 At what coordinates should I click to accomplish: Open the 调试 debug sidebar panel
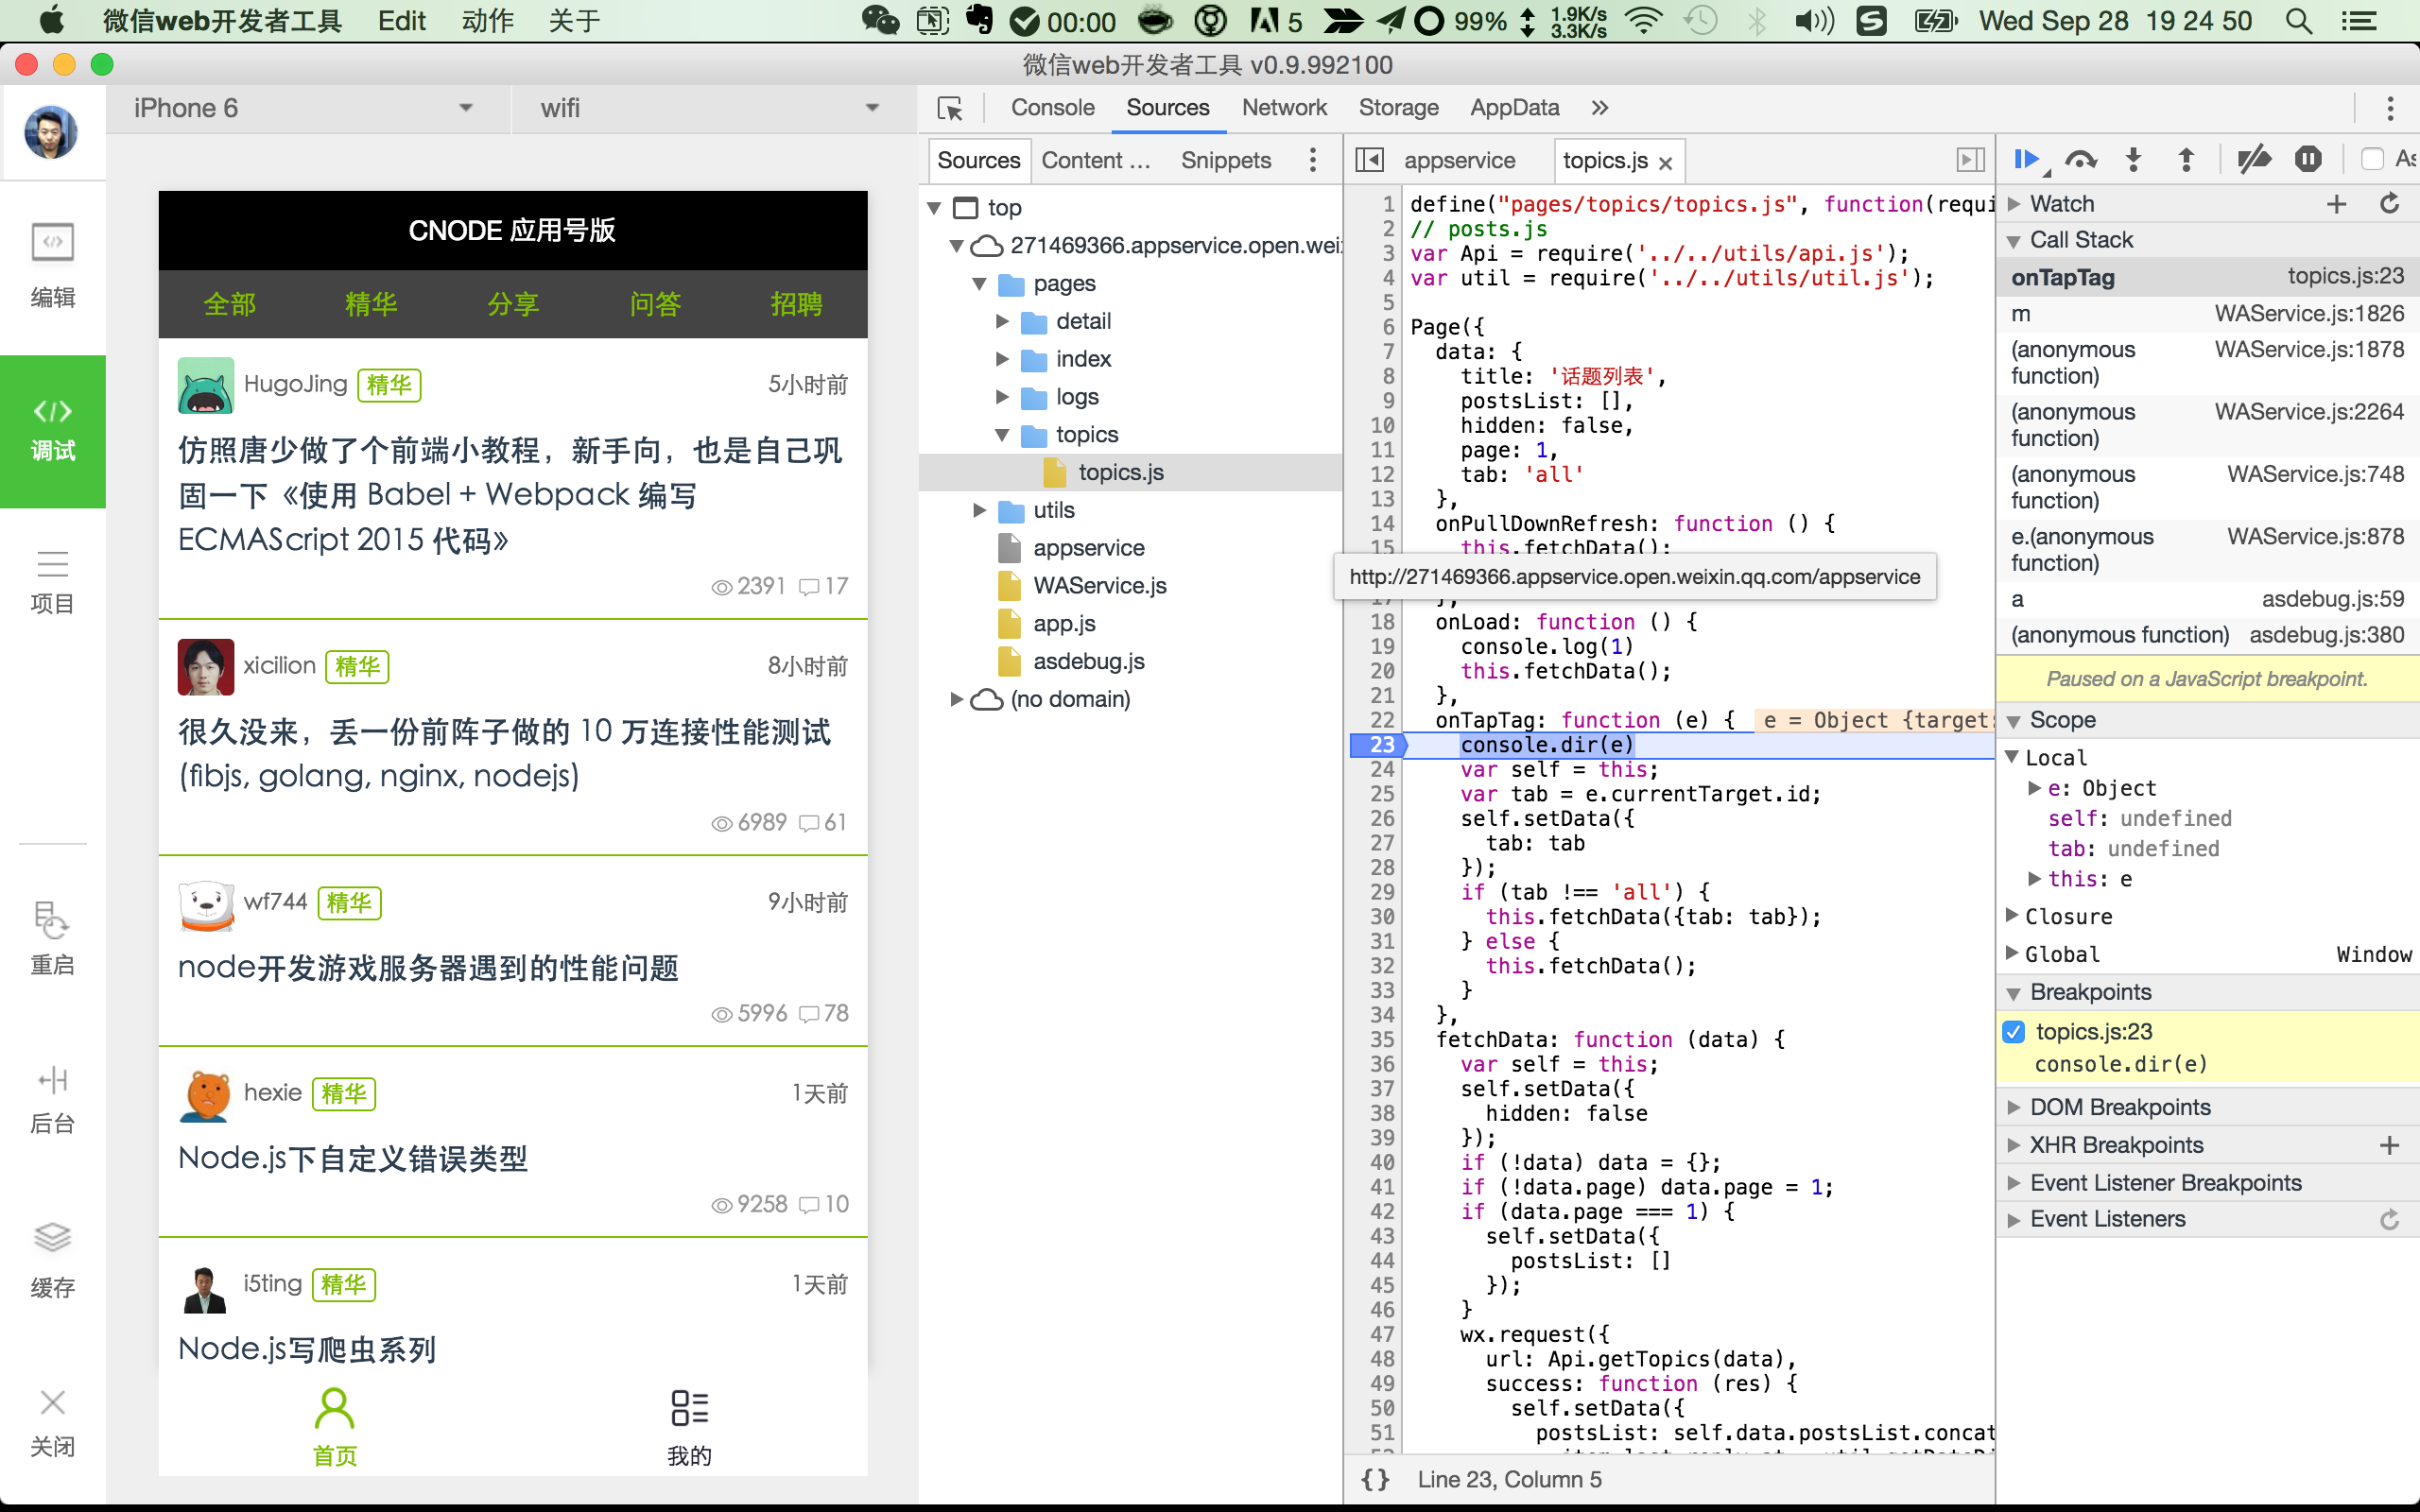coord(52,430)
